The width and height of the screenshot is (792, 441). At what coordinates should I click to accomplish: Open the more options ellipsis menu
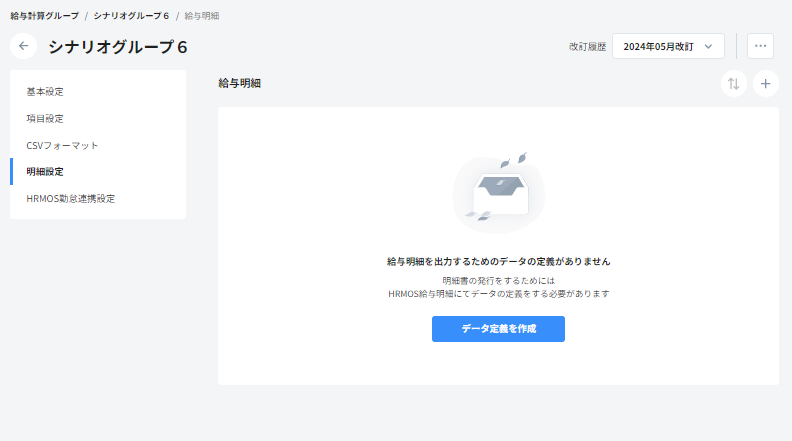tap(760, 46)
